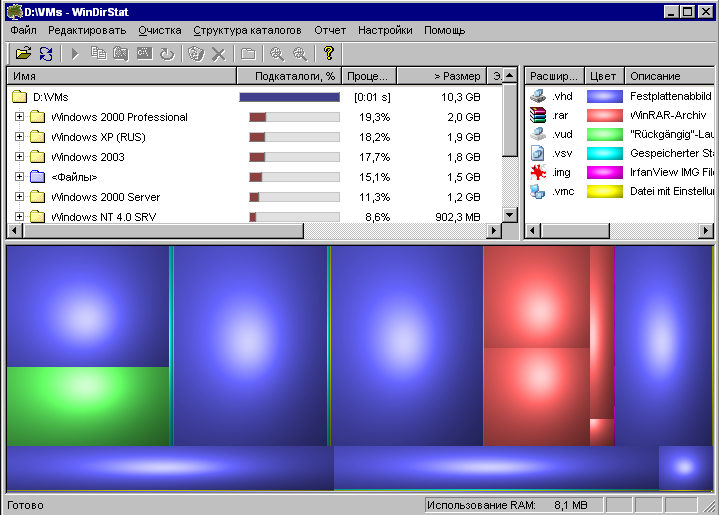The height and width of the screenshot is (515, 719).
Task: Open help via yellow question mark icon
Action: pyautogui.click(x=328, y=53)
